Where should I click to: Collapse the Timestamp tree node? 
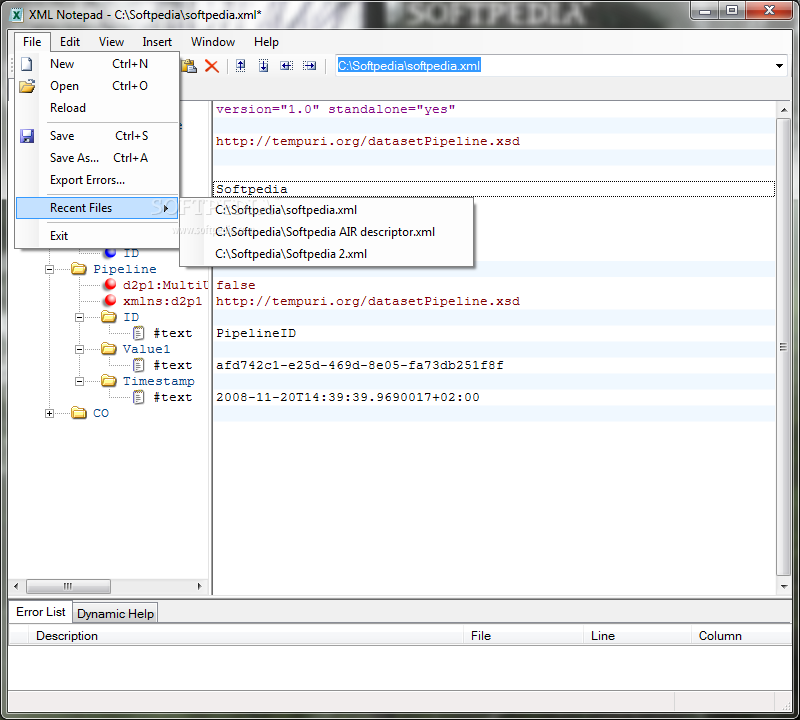tap(79, 381)
